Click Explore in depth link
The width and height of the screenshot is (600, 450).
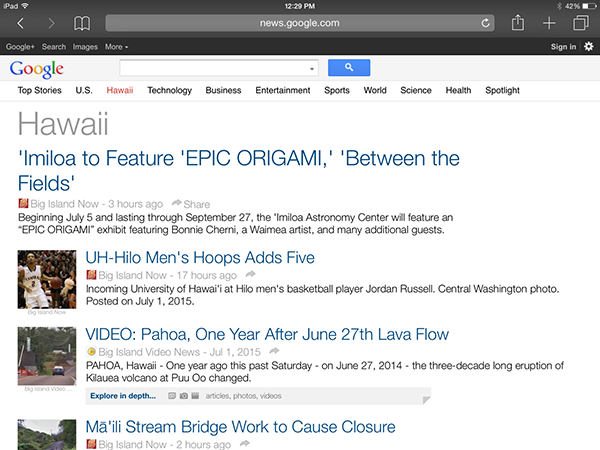click(123, 396)
